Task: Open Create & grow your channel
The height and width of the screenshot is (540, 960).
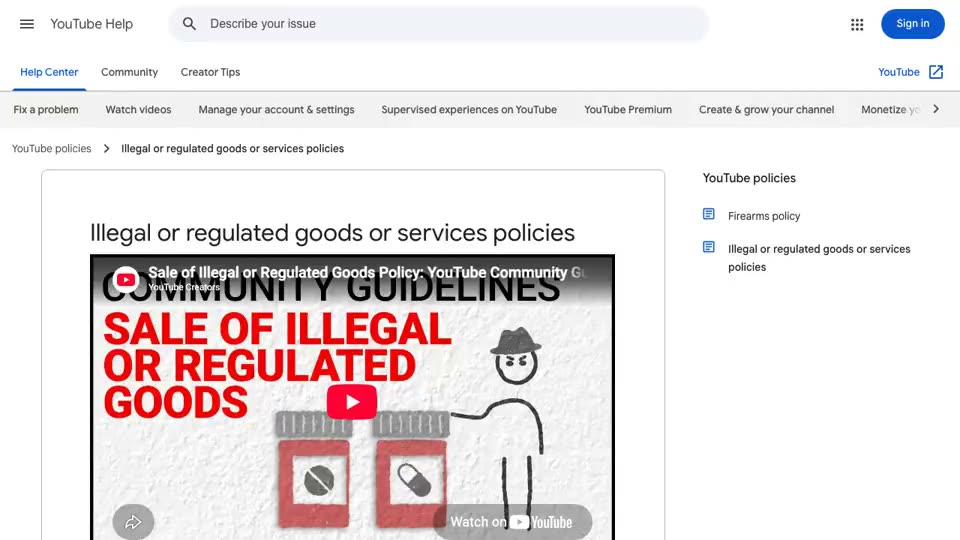Action: tap(766, 110)
